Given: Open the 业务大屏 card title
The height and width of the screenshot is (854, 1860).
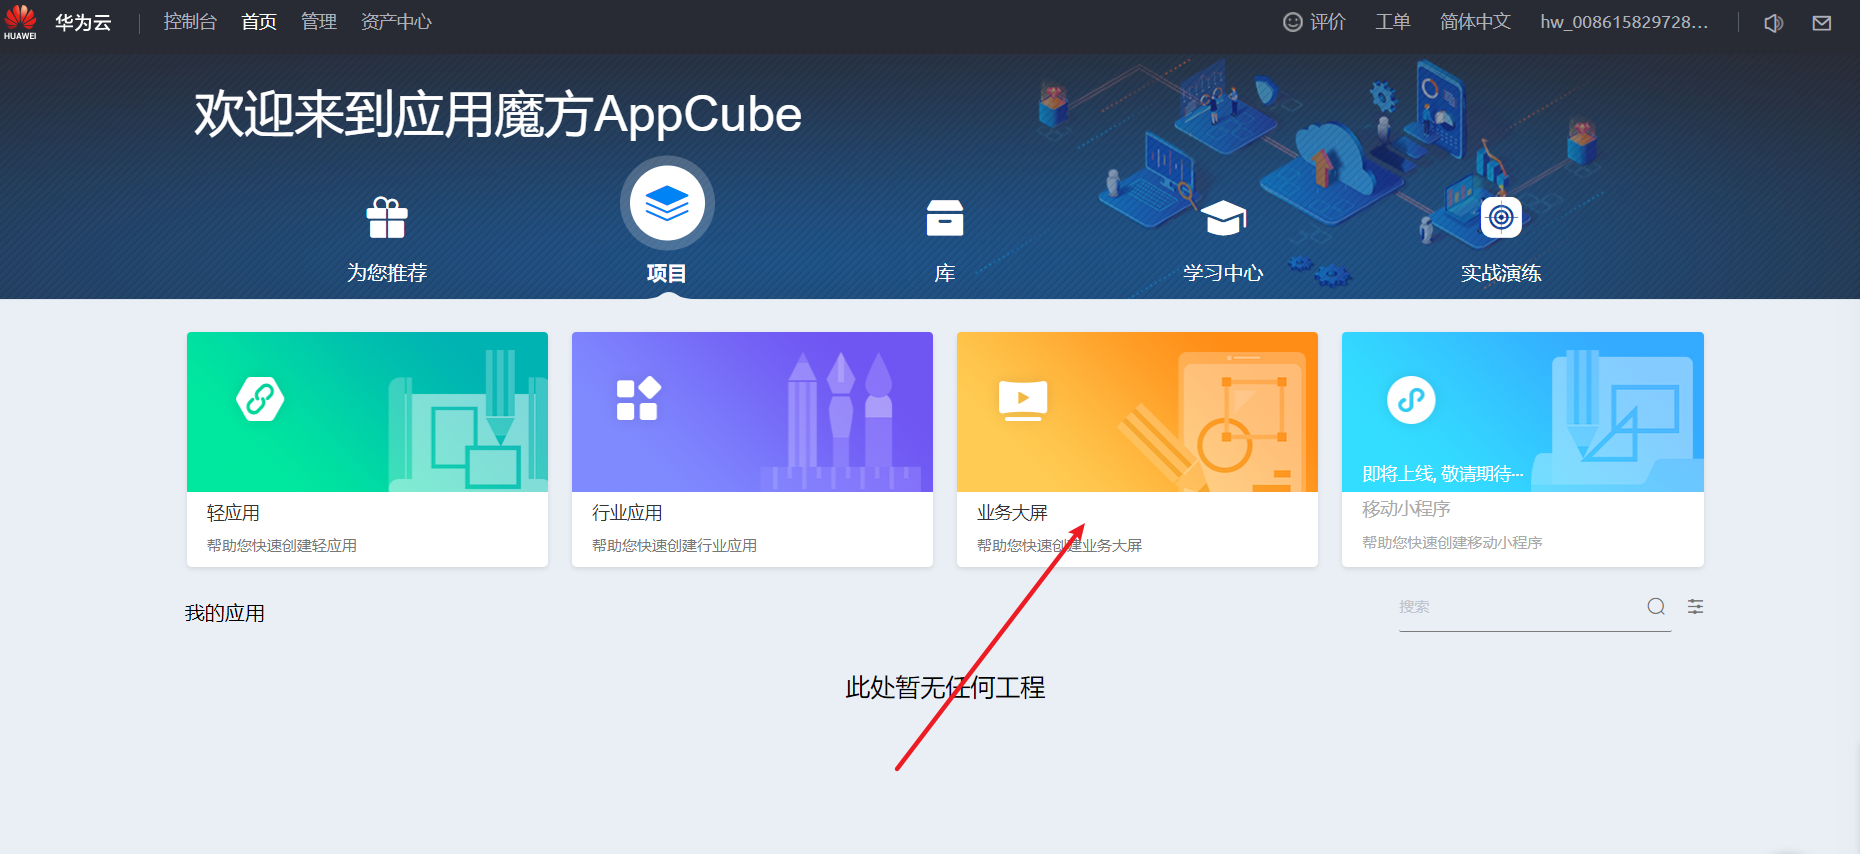Looking at the screenshot, I should click(1012, 513).
